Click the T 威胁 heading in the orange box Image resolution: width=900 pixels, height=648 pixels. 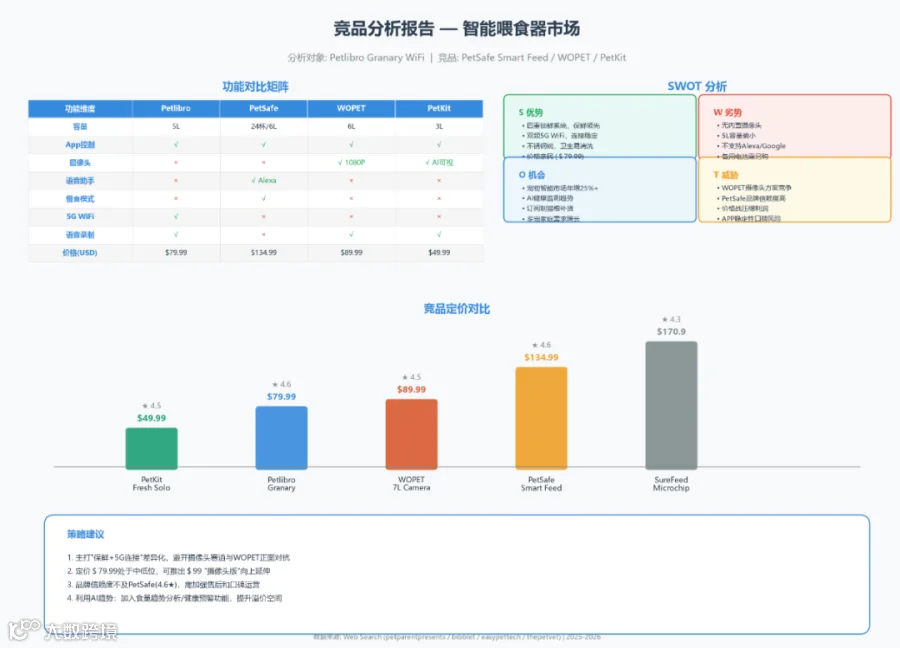coord(726,174)
